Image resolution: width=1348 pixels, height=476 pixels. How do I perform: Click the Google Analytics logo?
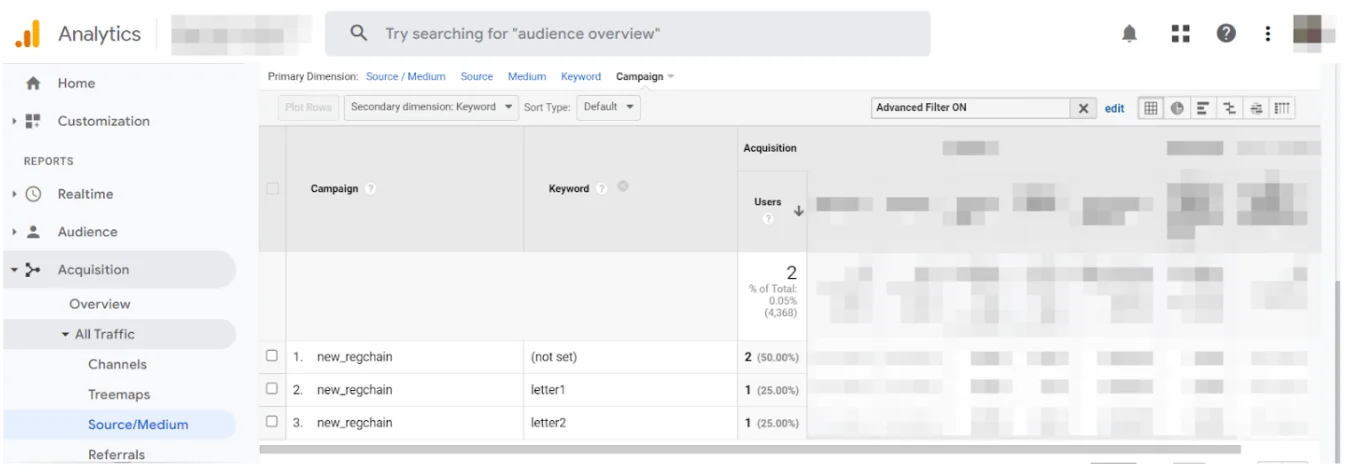click(x=27, y=34)
